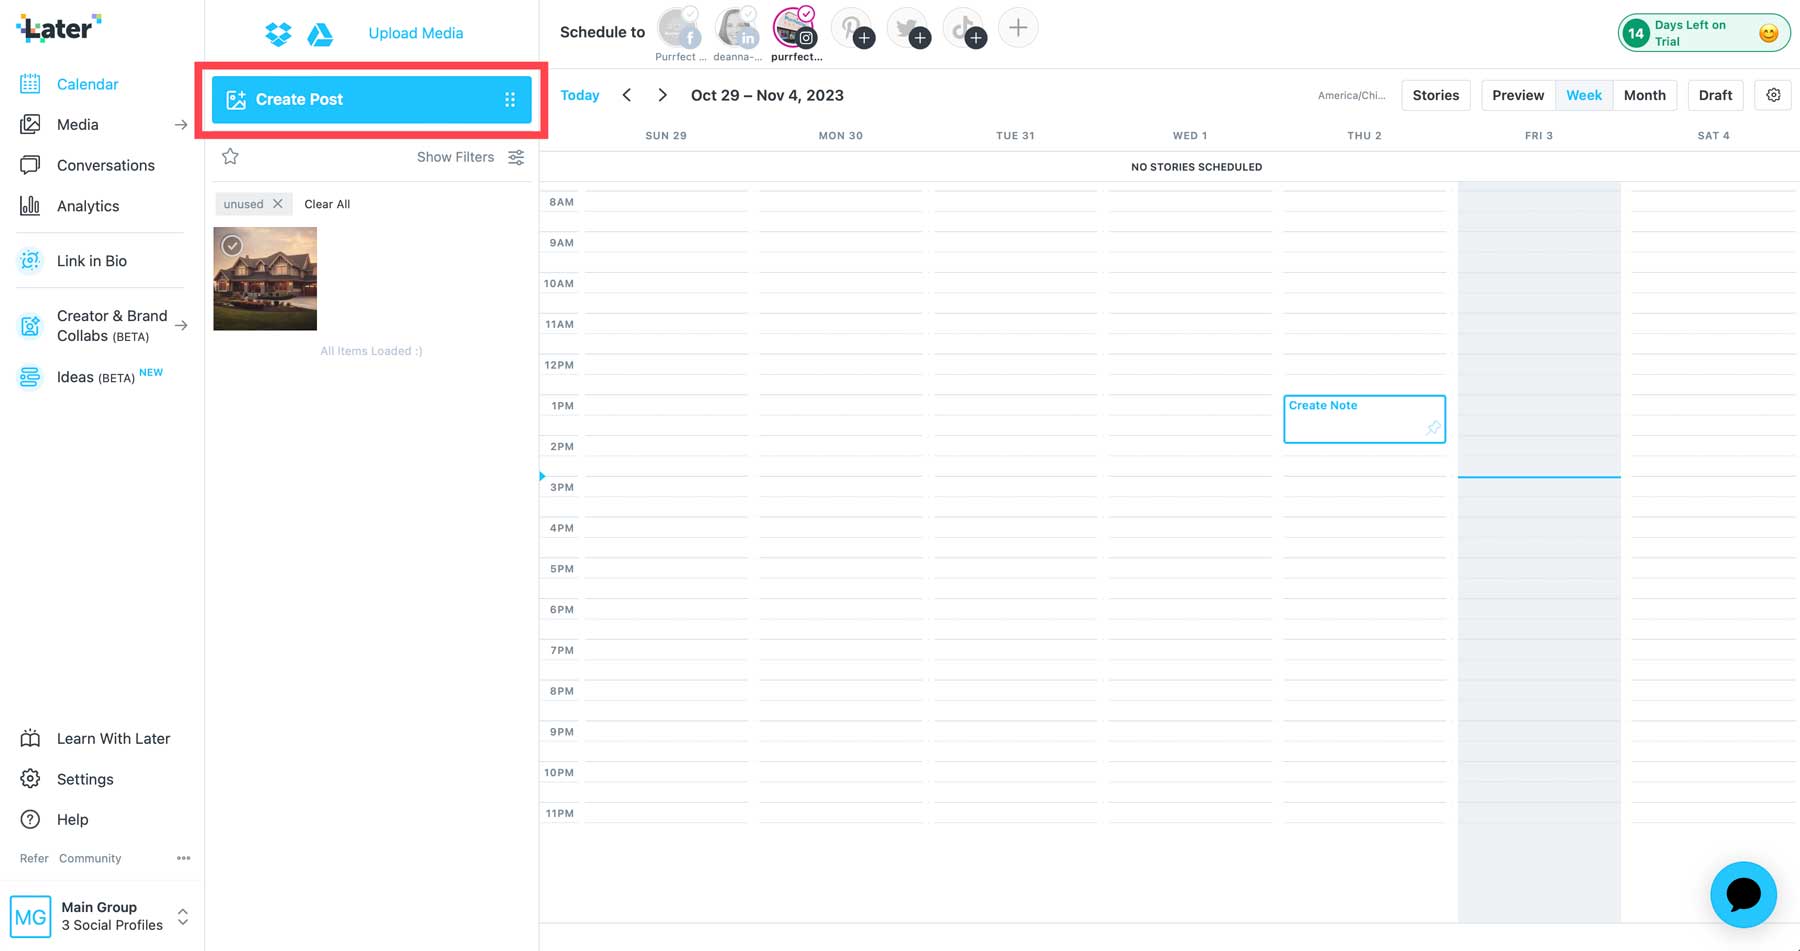Open the Help page

click(x=72, y=819)
